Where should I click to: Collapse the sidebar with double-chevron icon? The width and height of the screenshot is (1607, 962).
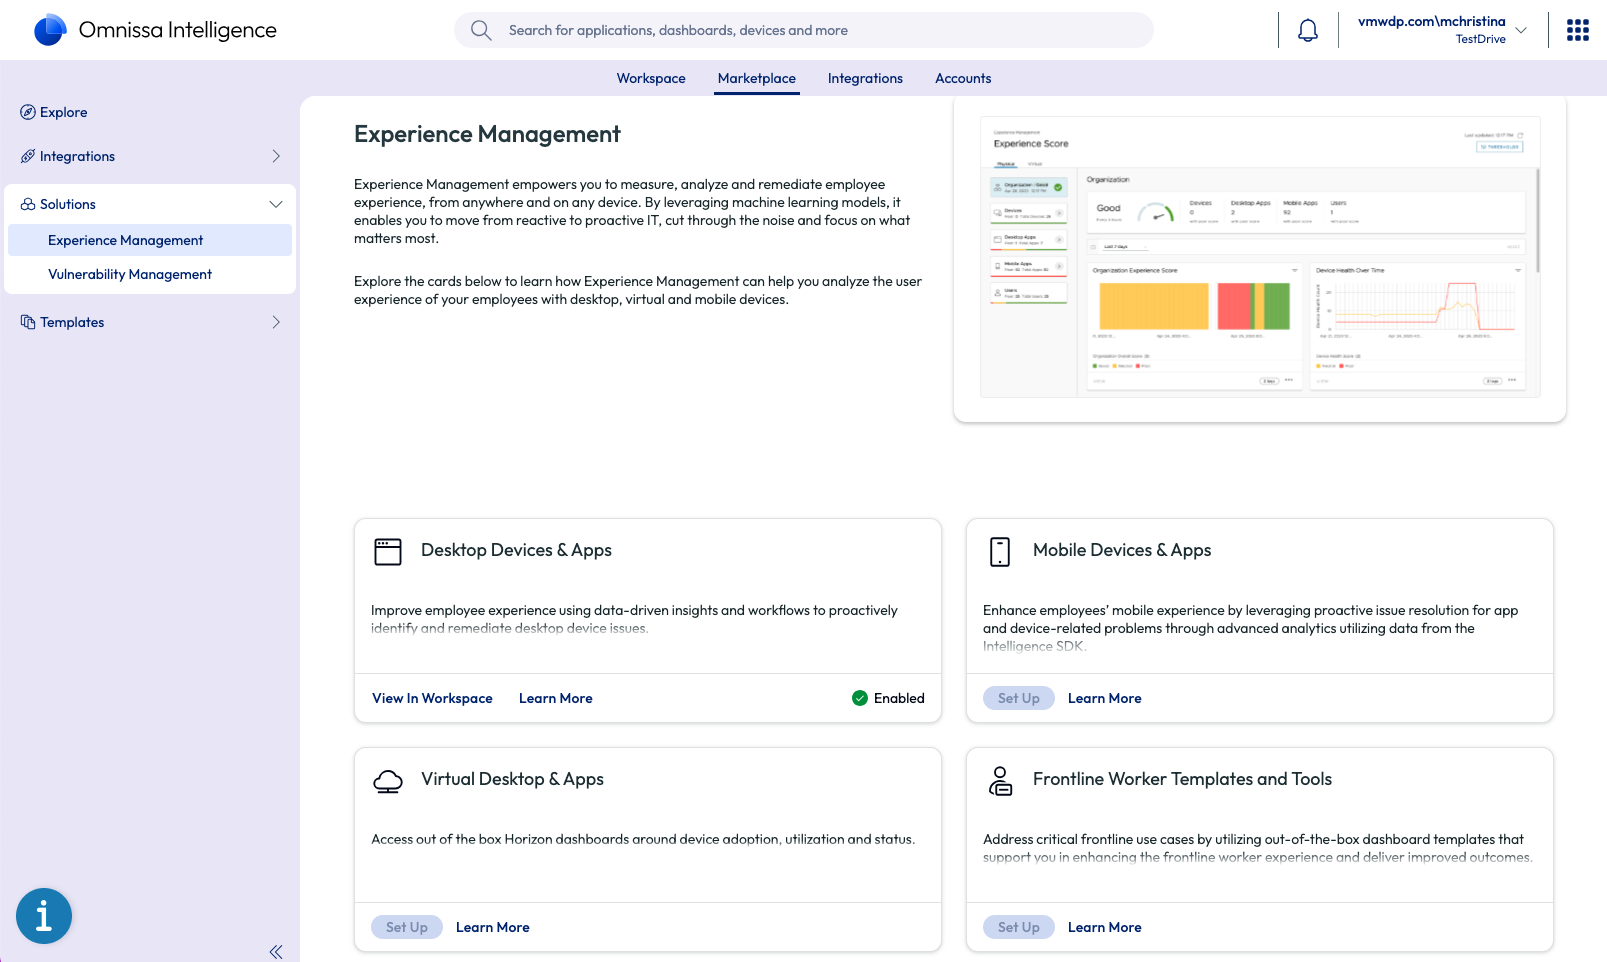(276, 952)
